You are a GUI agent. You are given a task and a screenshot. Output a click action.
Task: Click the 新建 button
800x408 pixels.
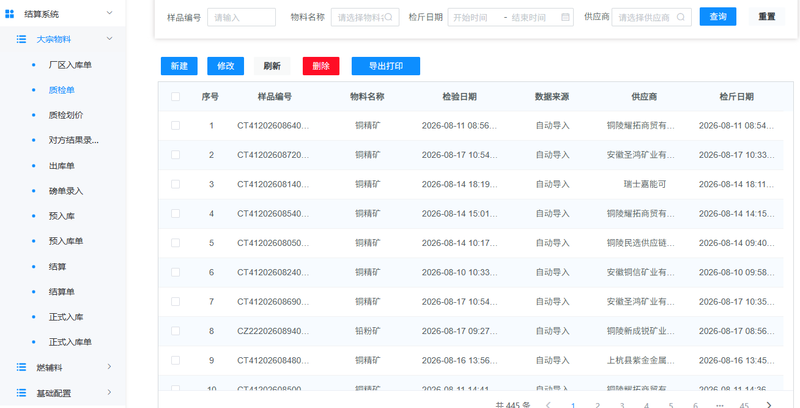click(x=179, y=66)
